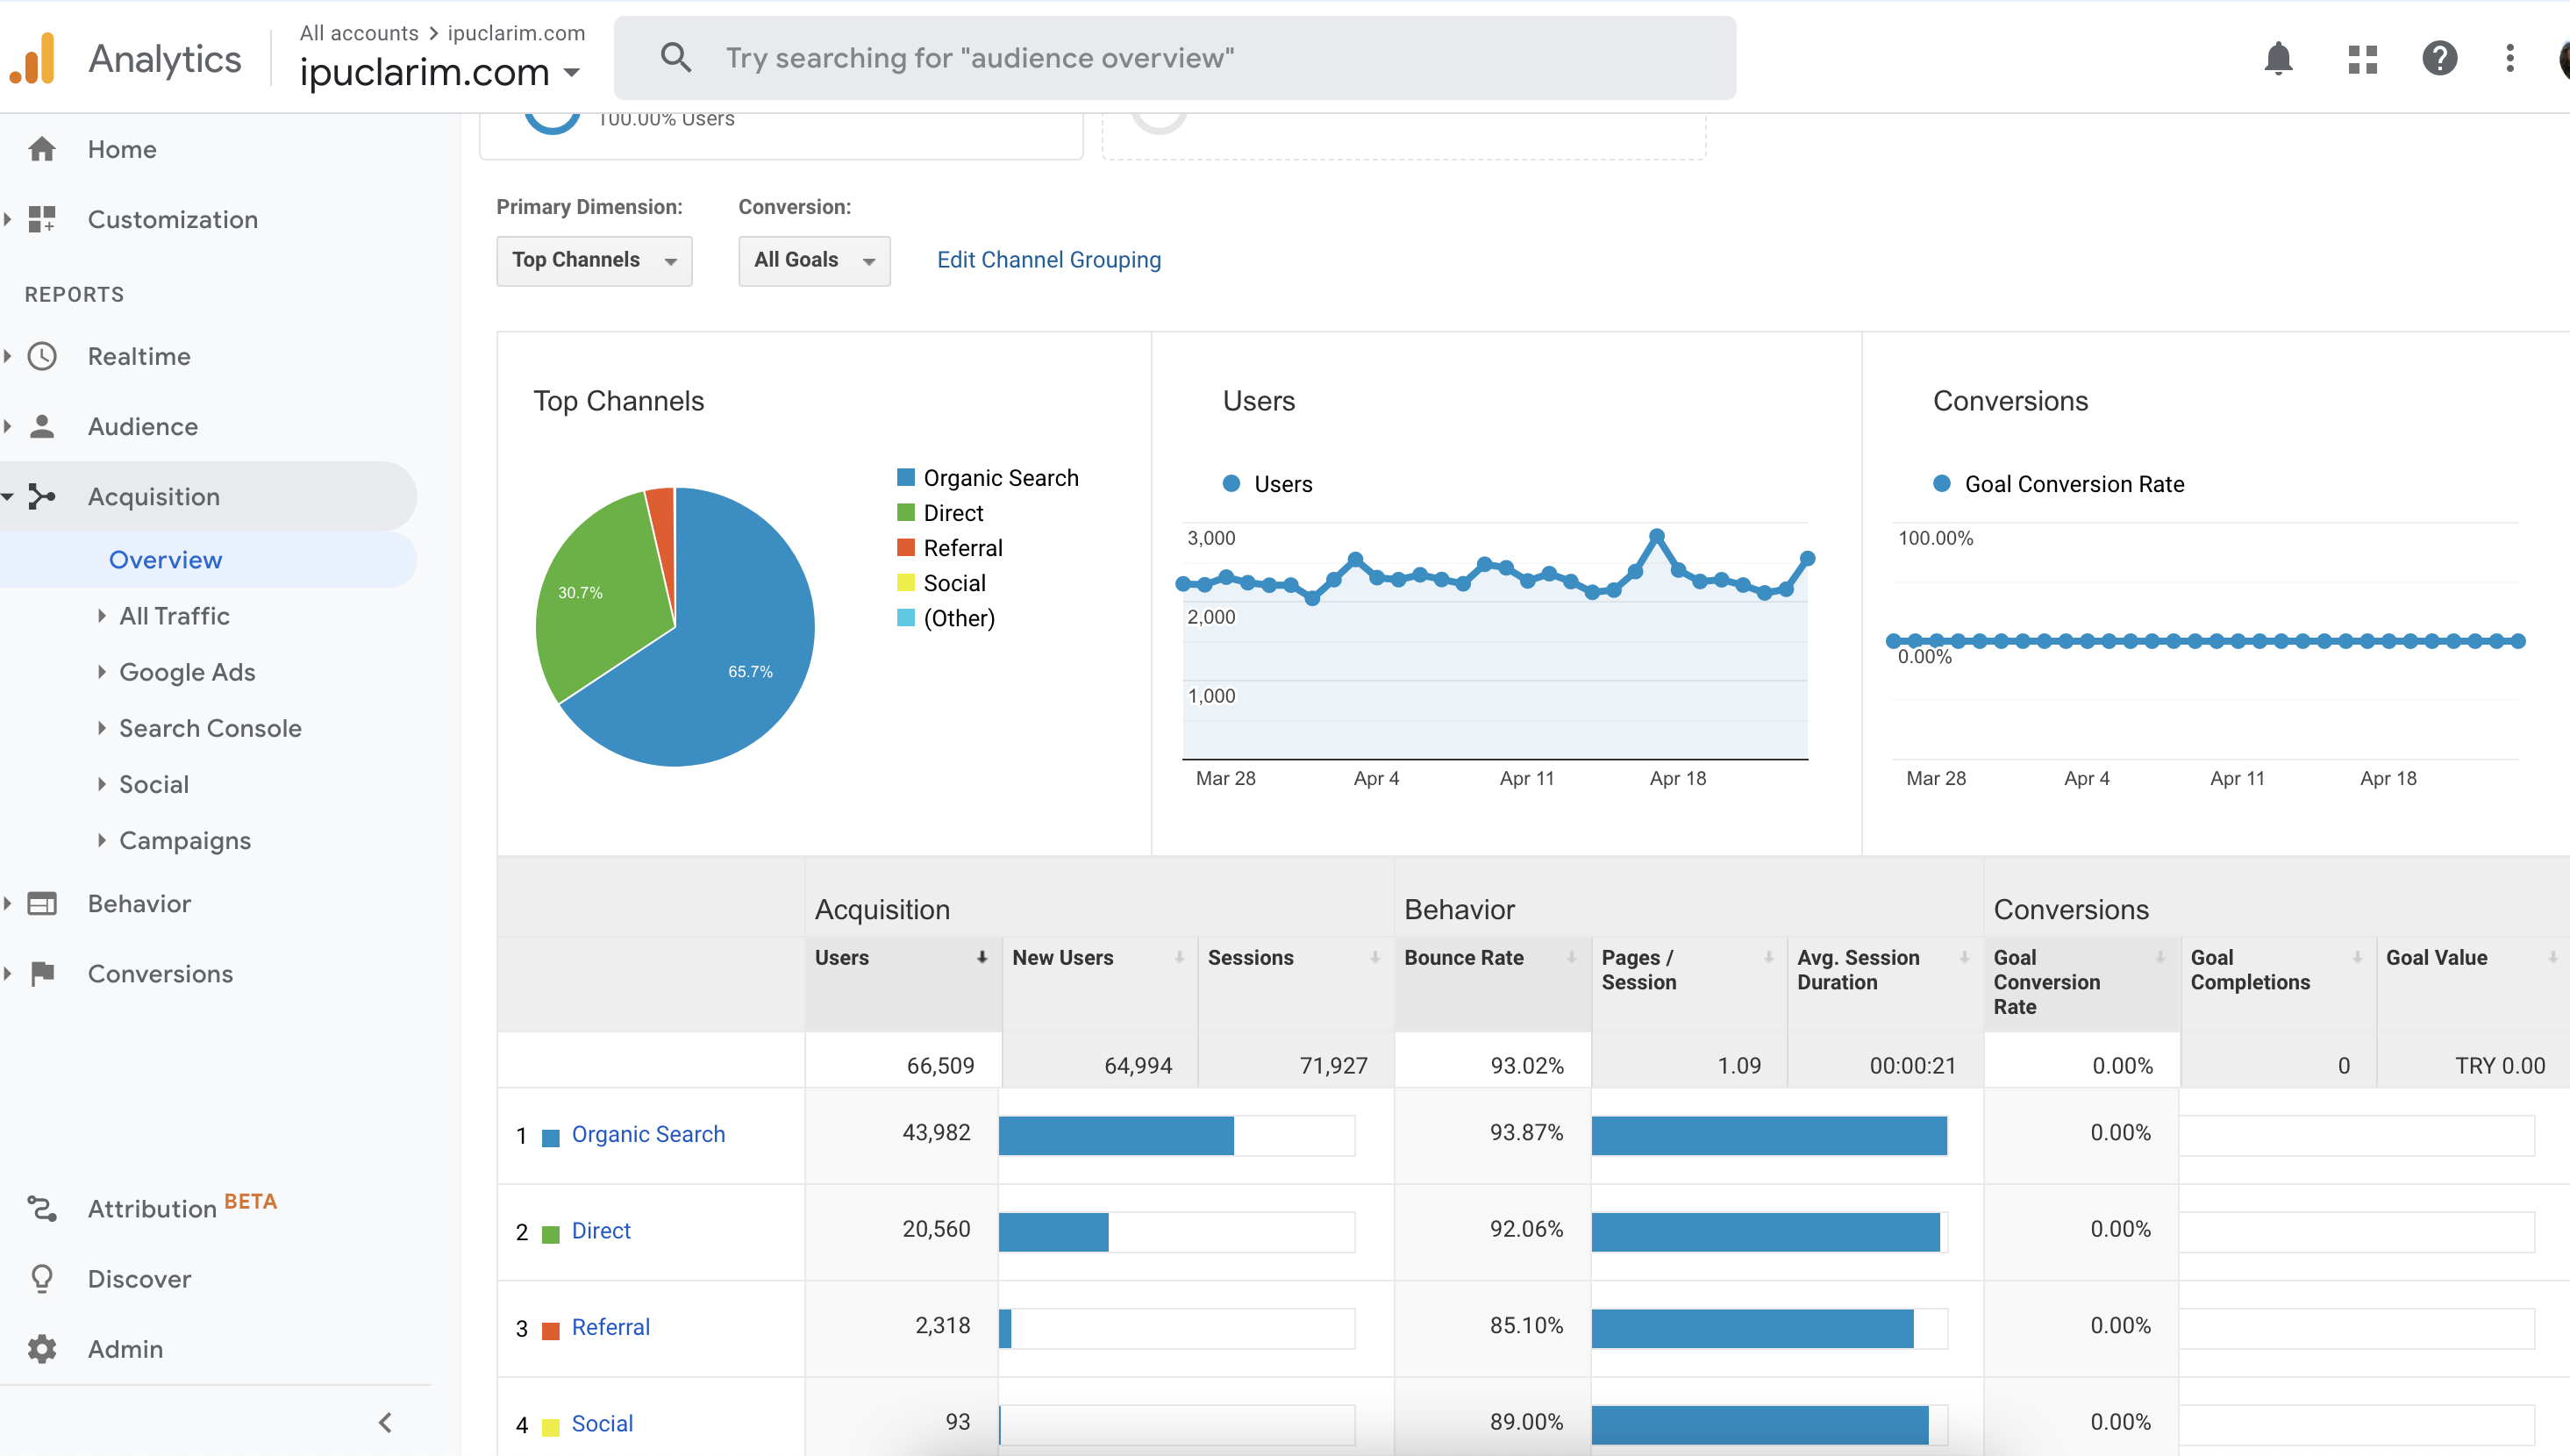Click the Analytics search field

coord(1175,58)
